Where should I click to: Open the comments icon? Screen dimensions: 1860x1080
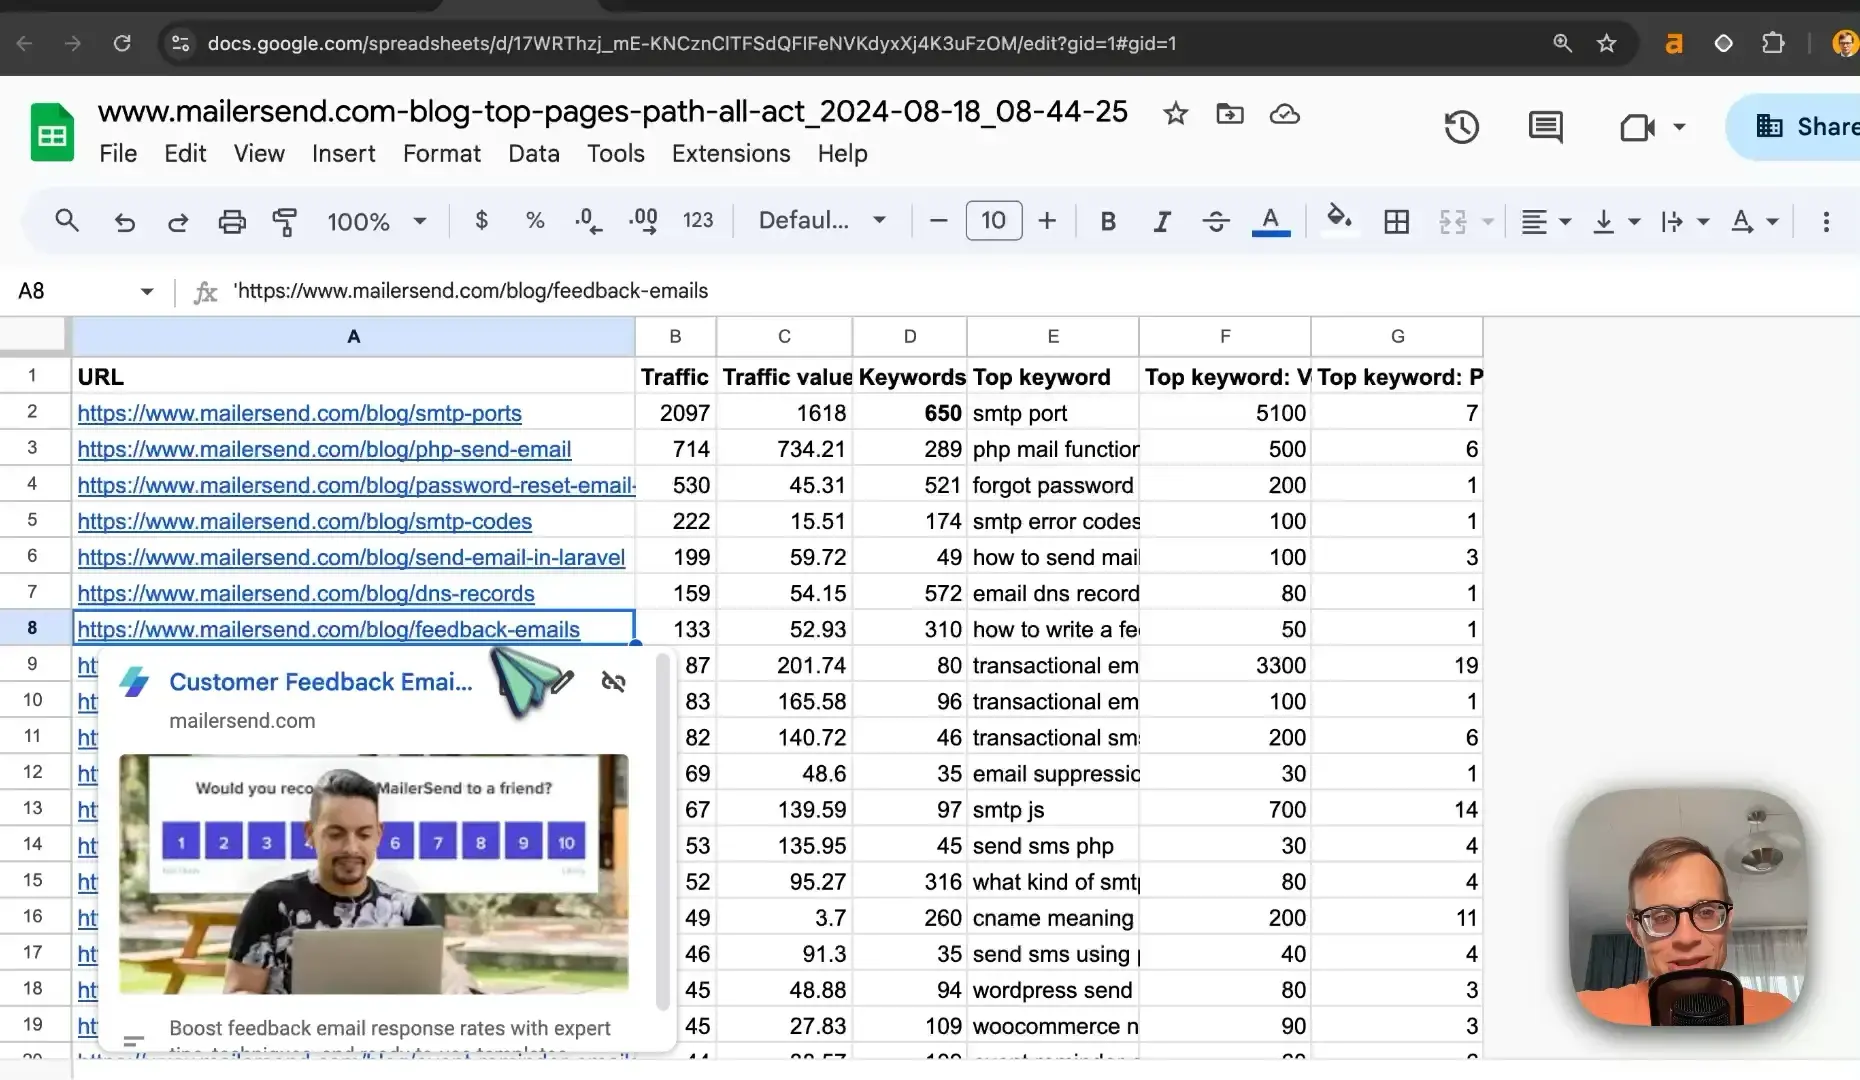tap(1546, 127)
